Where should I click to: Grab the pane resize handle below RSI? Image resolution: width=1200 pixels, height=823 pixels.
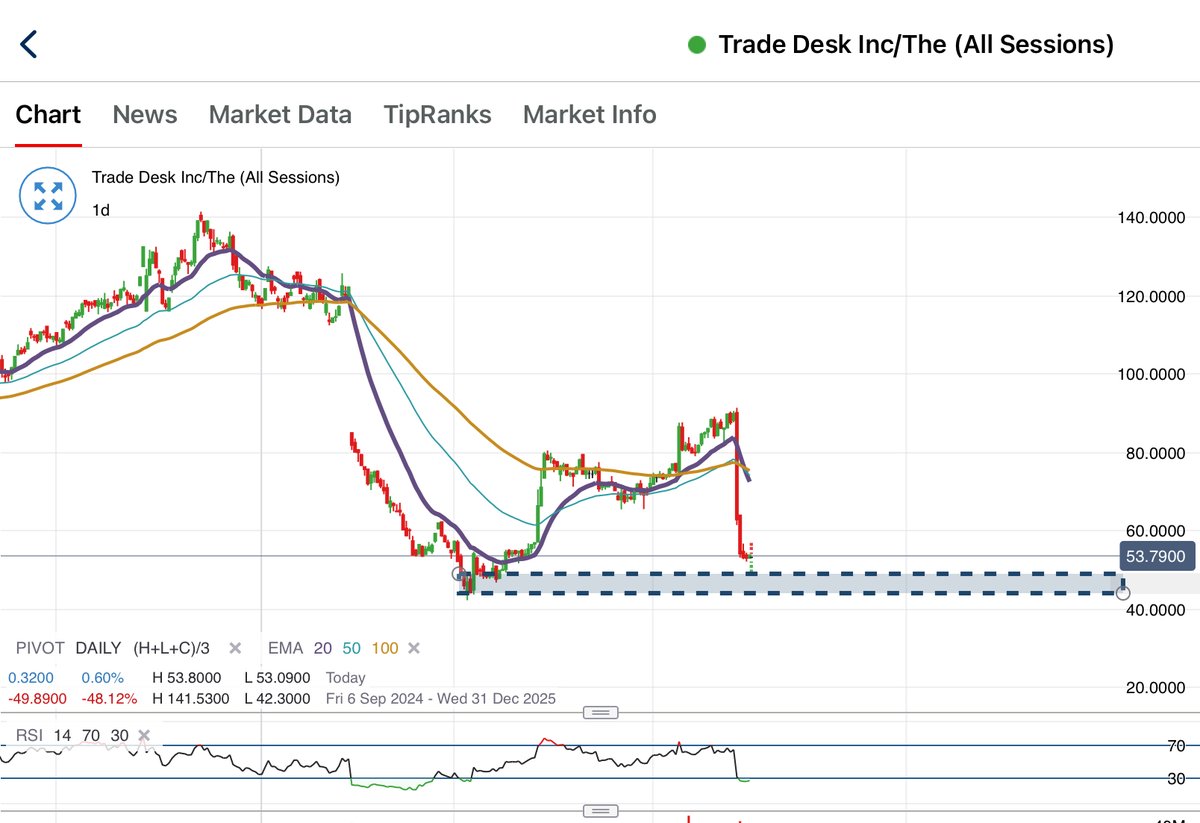pyautogui.click(x=600, y=810)
